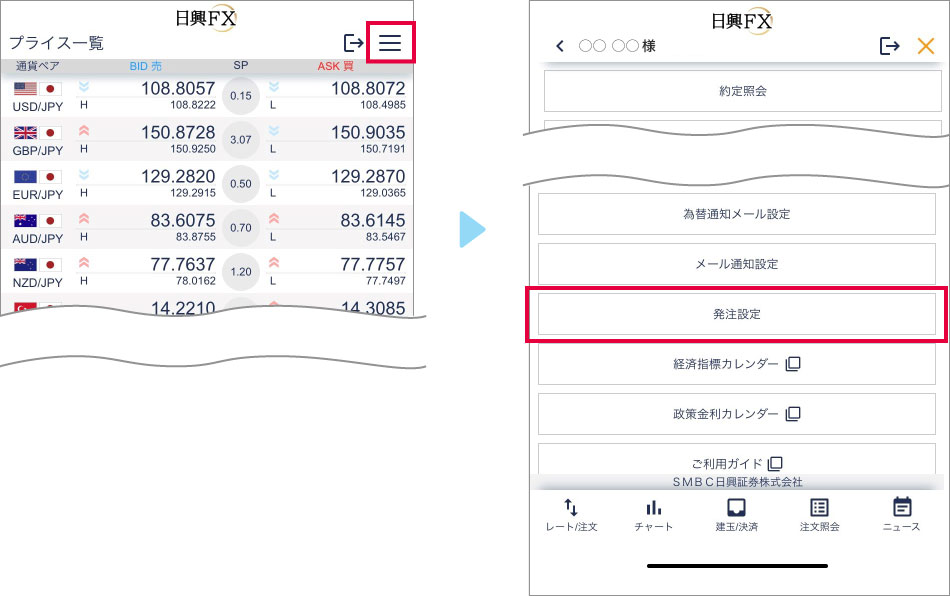950x596 pixels.
Task: Close the menu with the orange X
Action: [x=925, y=46]
